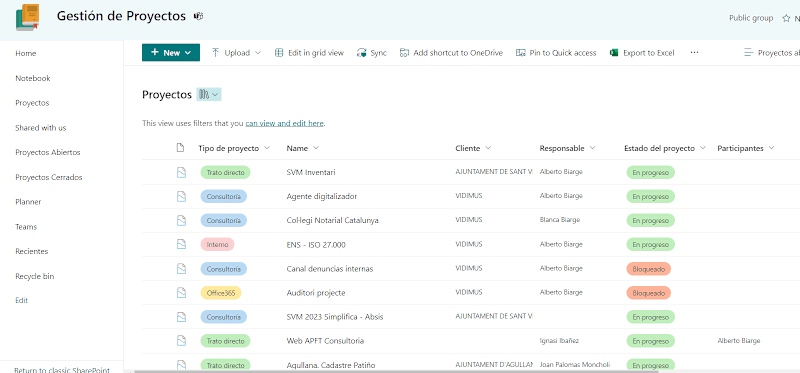Open the Participantes column header dropdown
This screenshot has height=373, width=800.
tap(771, 148)
